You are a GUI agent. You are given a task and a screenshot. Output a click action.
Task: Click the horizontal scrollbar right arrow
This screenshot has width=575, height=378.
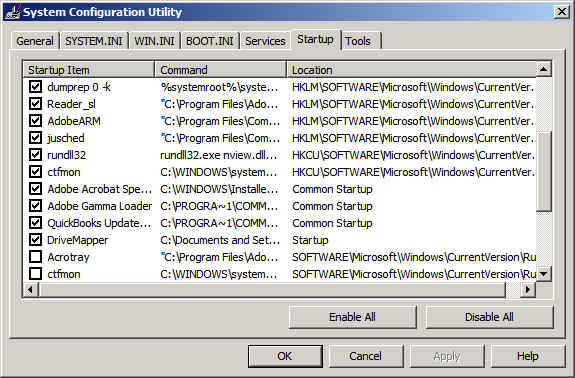pos(528,290)
